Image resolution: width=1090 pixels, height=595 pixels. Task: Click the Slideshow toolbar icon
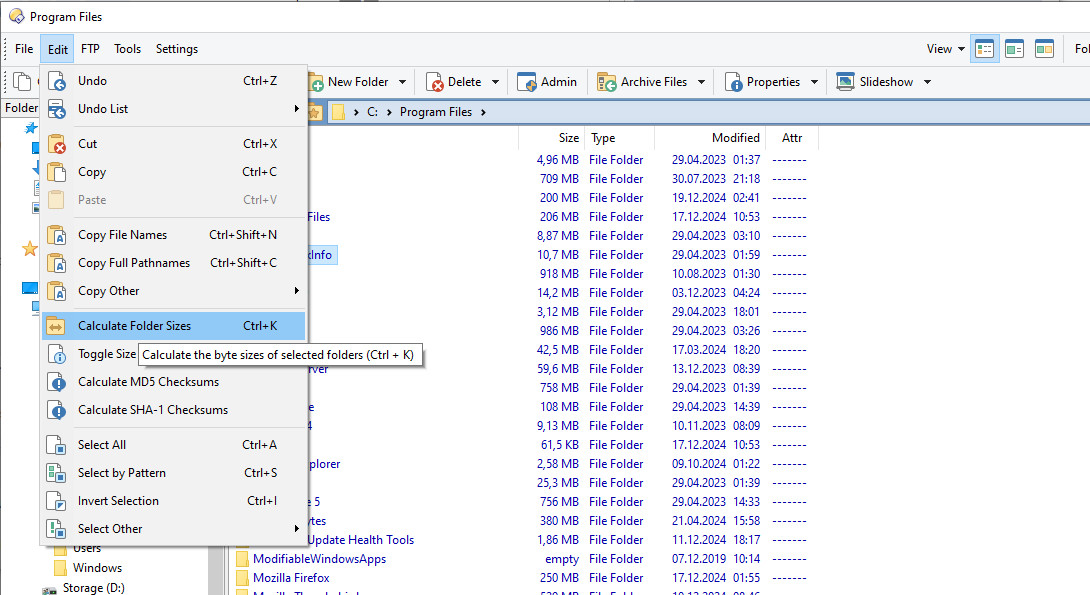pyautogui.click(x=845, y=82)
